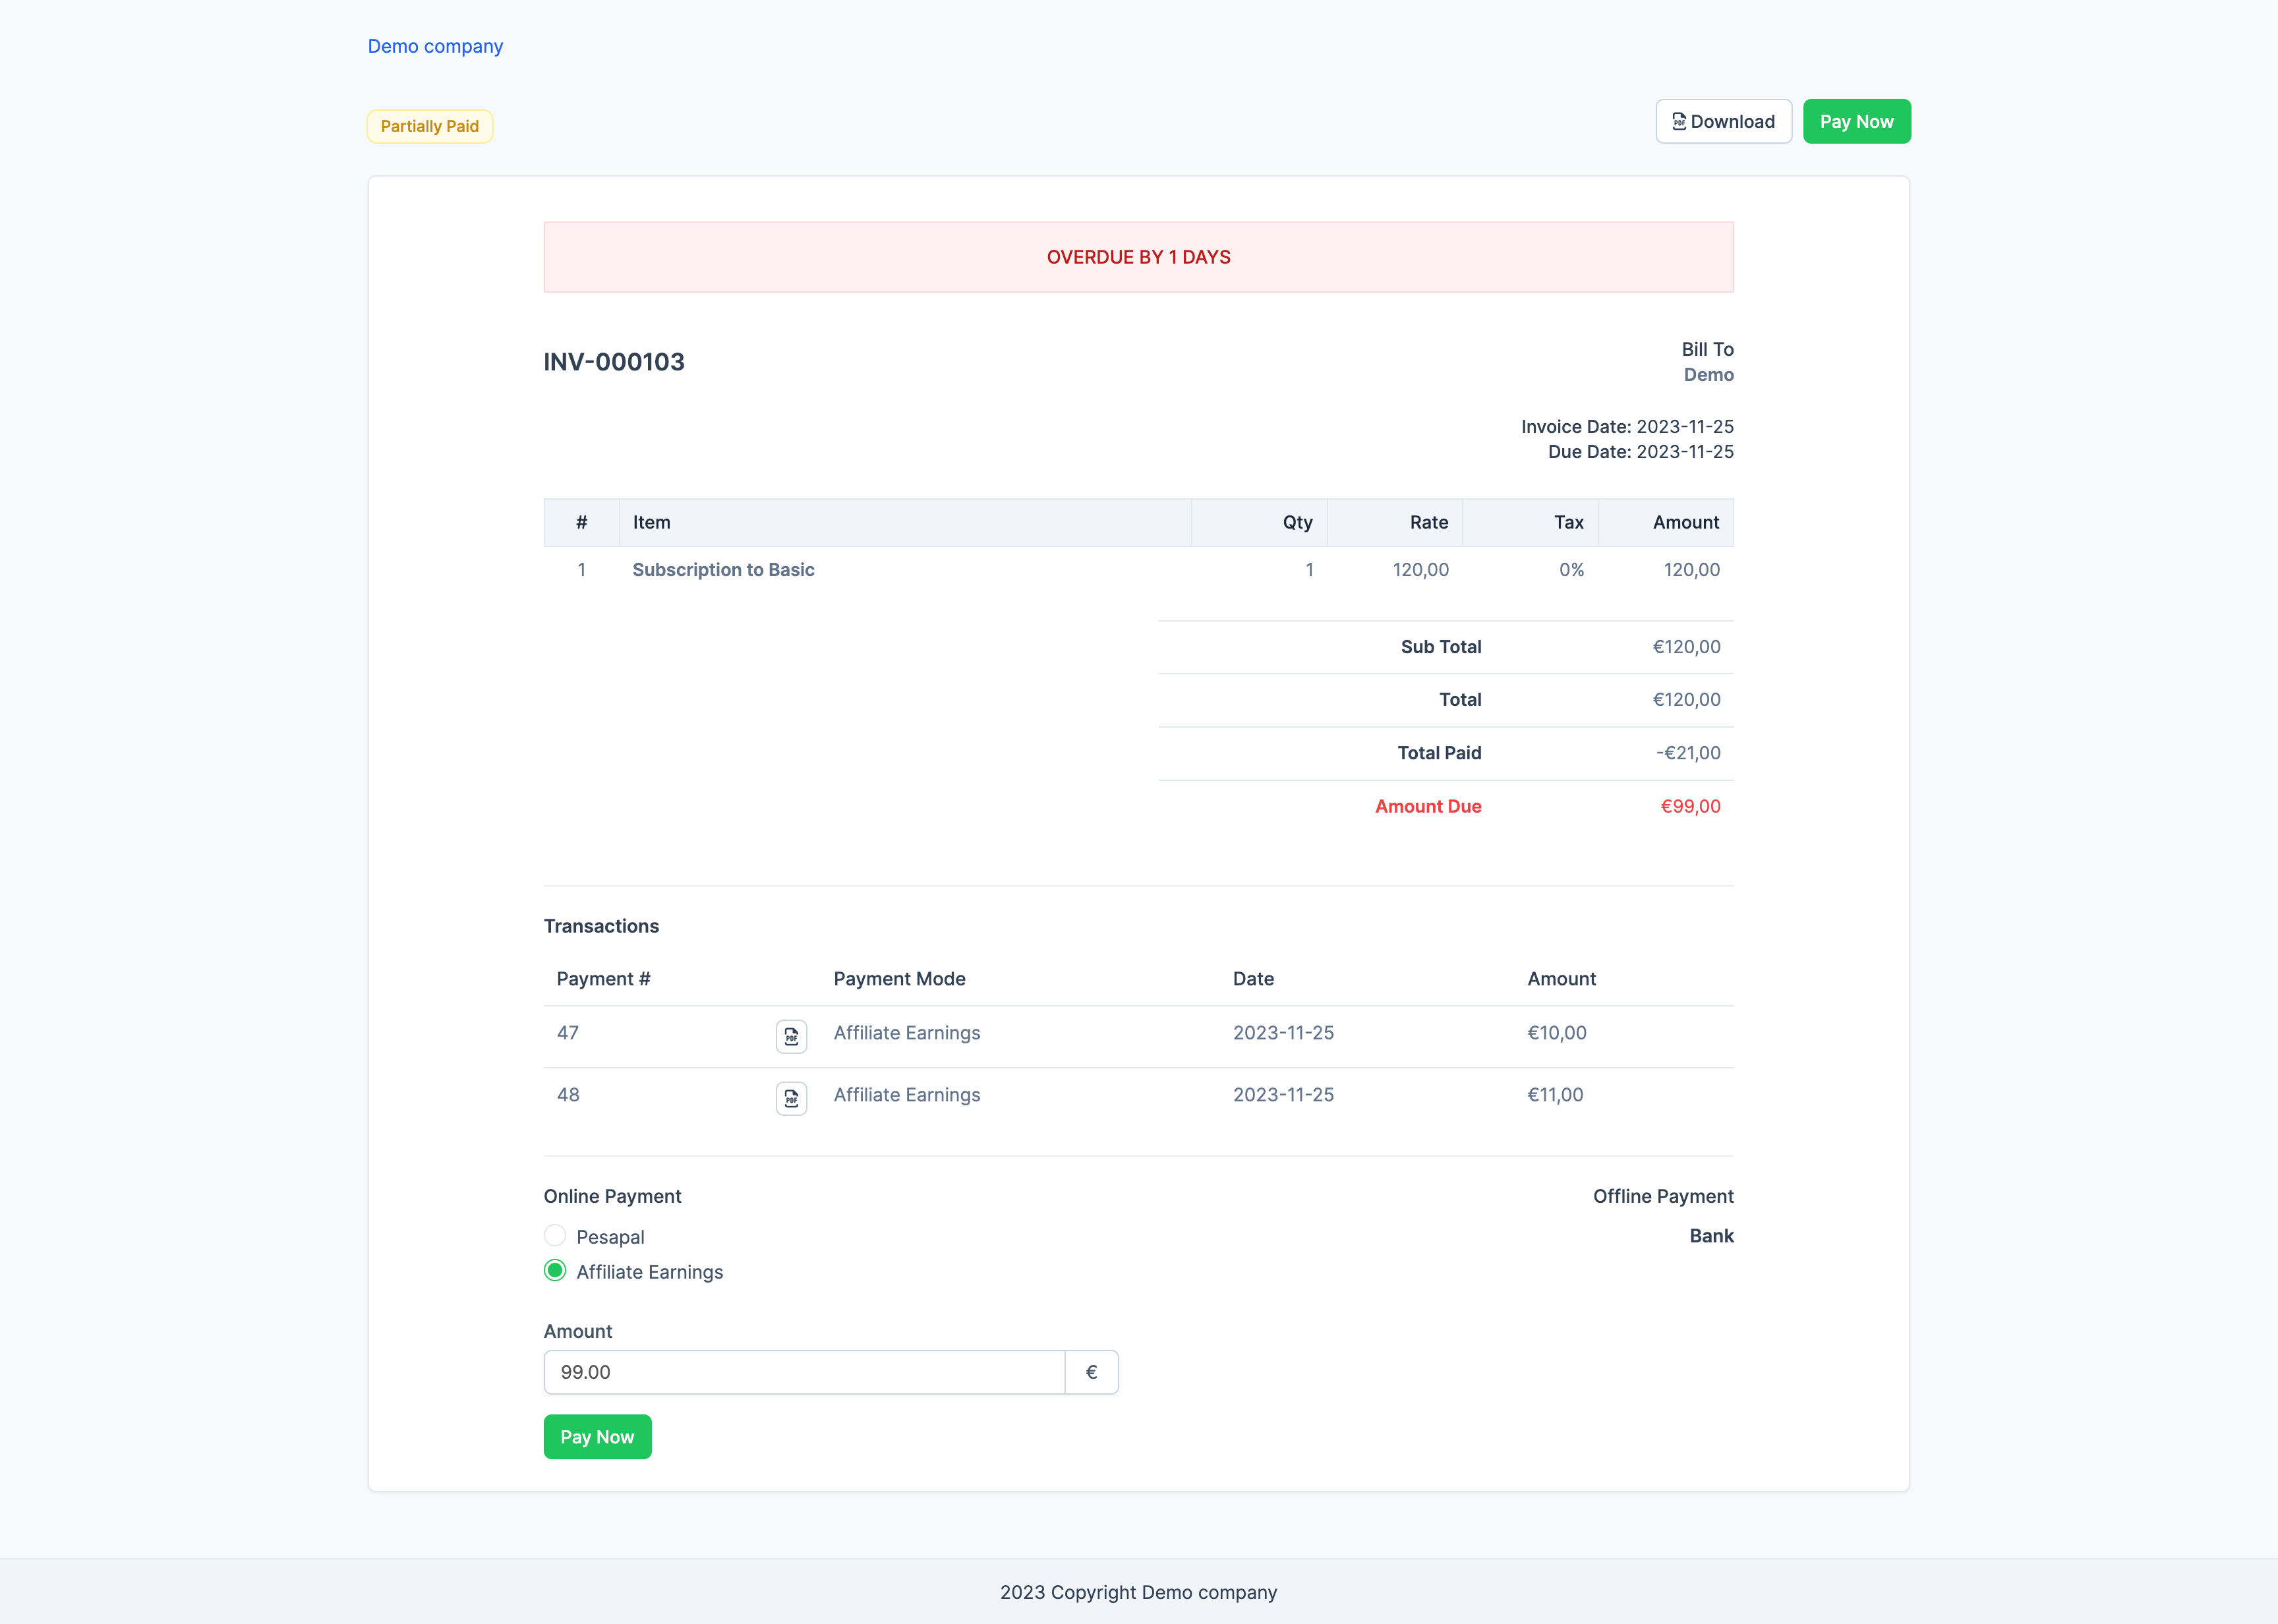Click the Sub Total €120,00 value
The width and height of the screenshot is (2278, 1624).
(x=1686, y=647)
